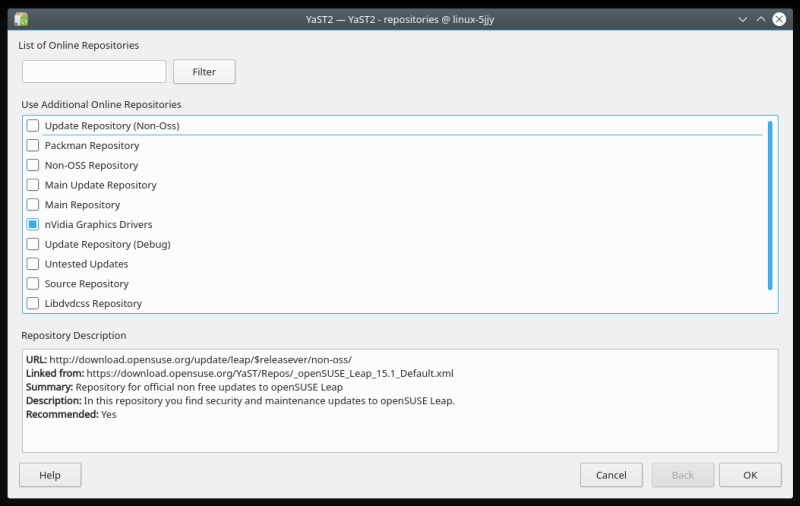
Task: Select Update Repository (Debug) row label
Action: point(108,244)
